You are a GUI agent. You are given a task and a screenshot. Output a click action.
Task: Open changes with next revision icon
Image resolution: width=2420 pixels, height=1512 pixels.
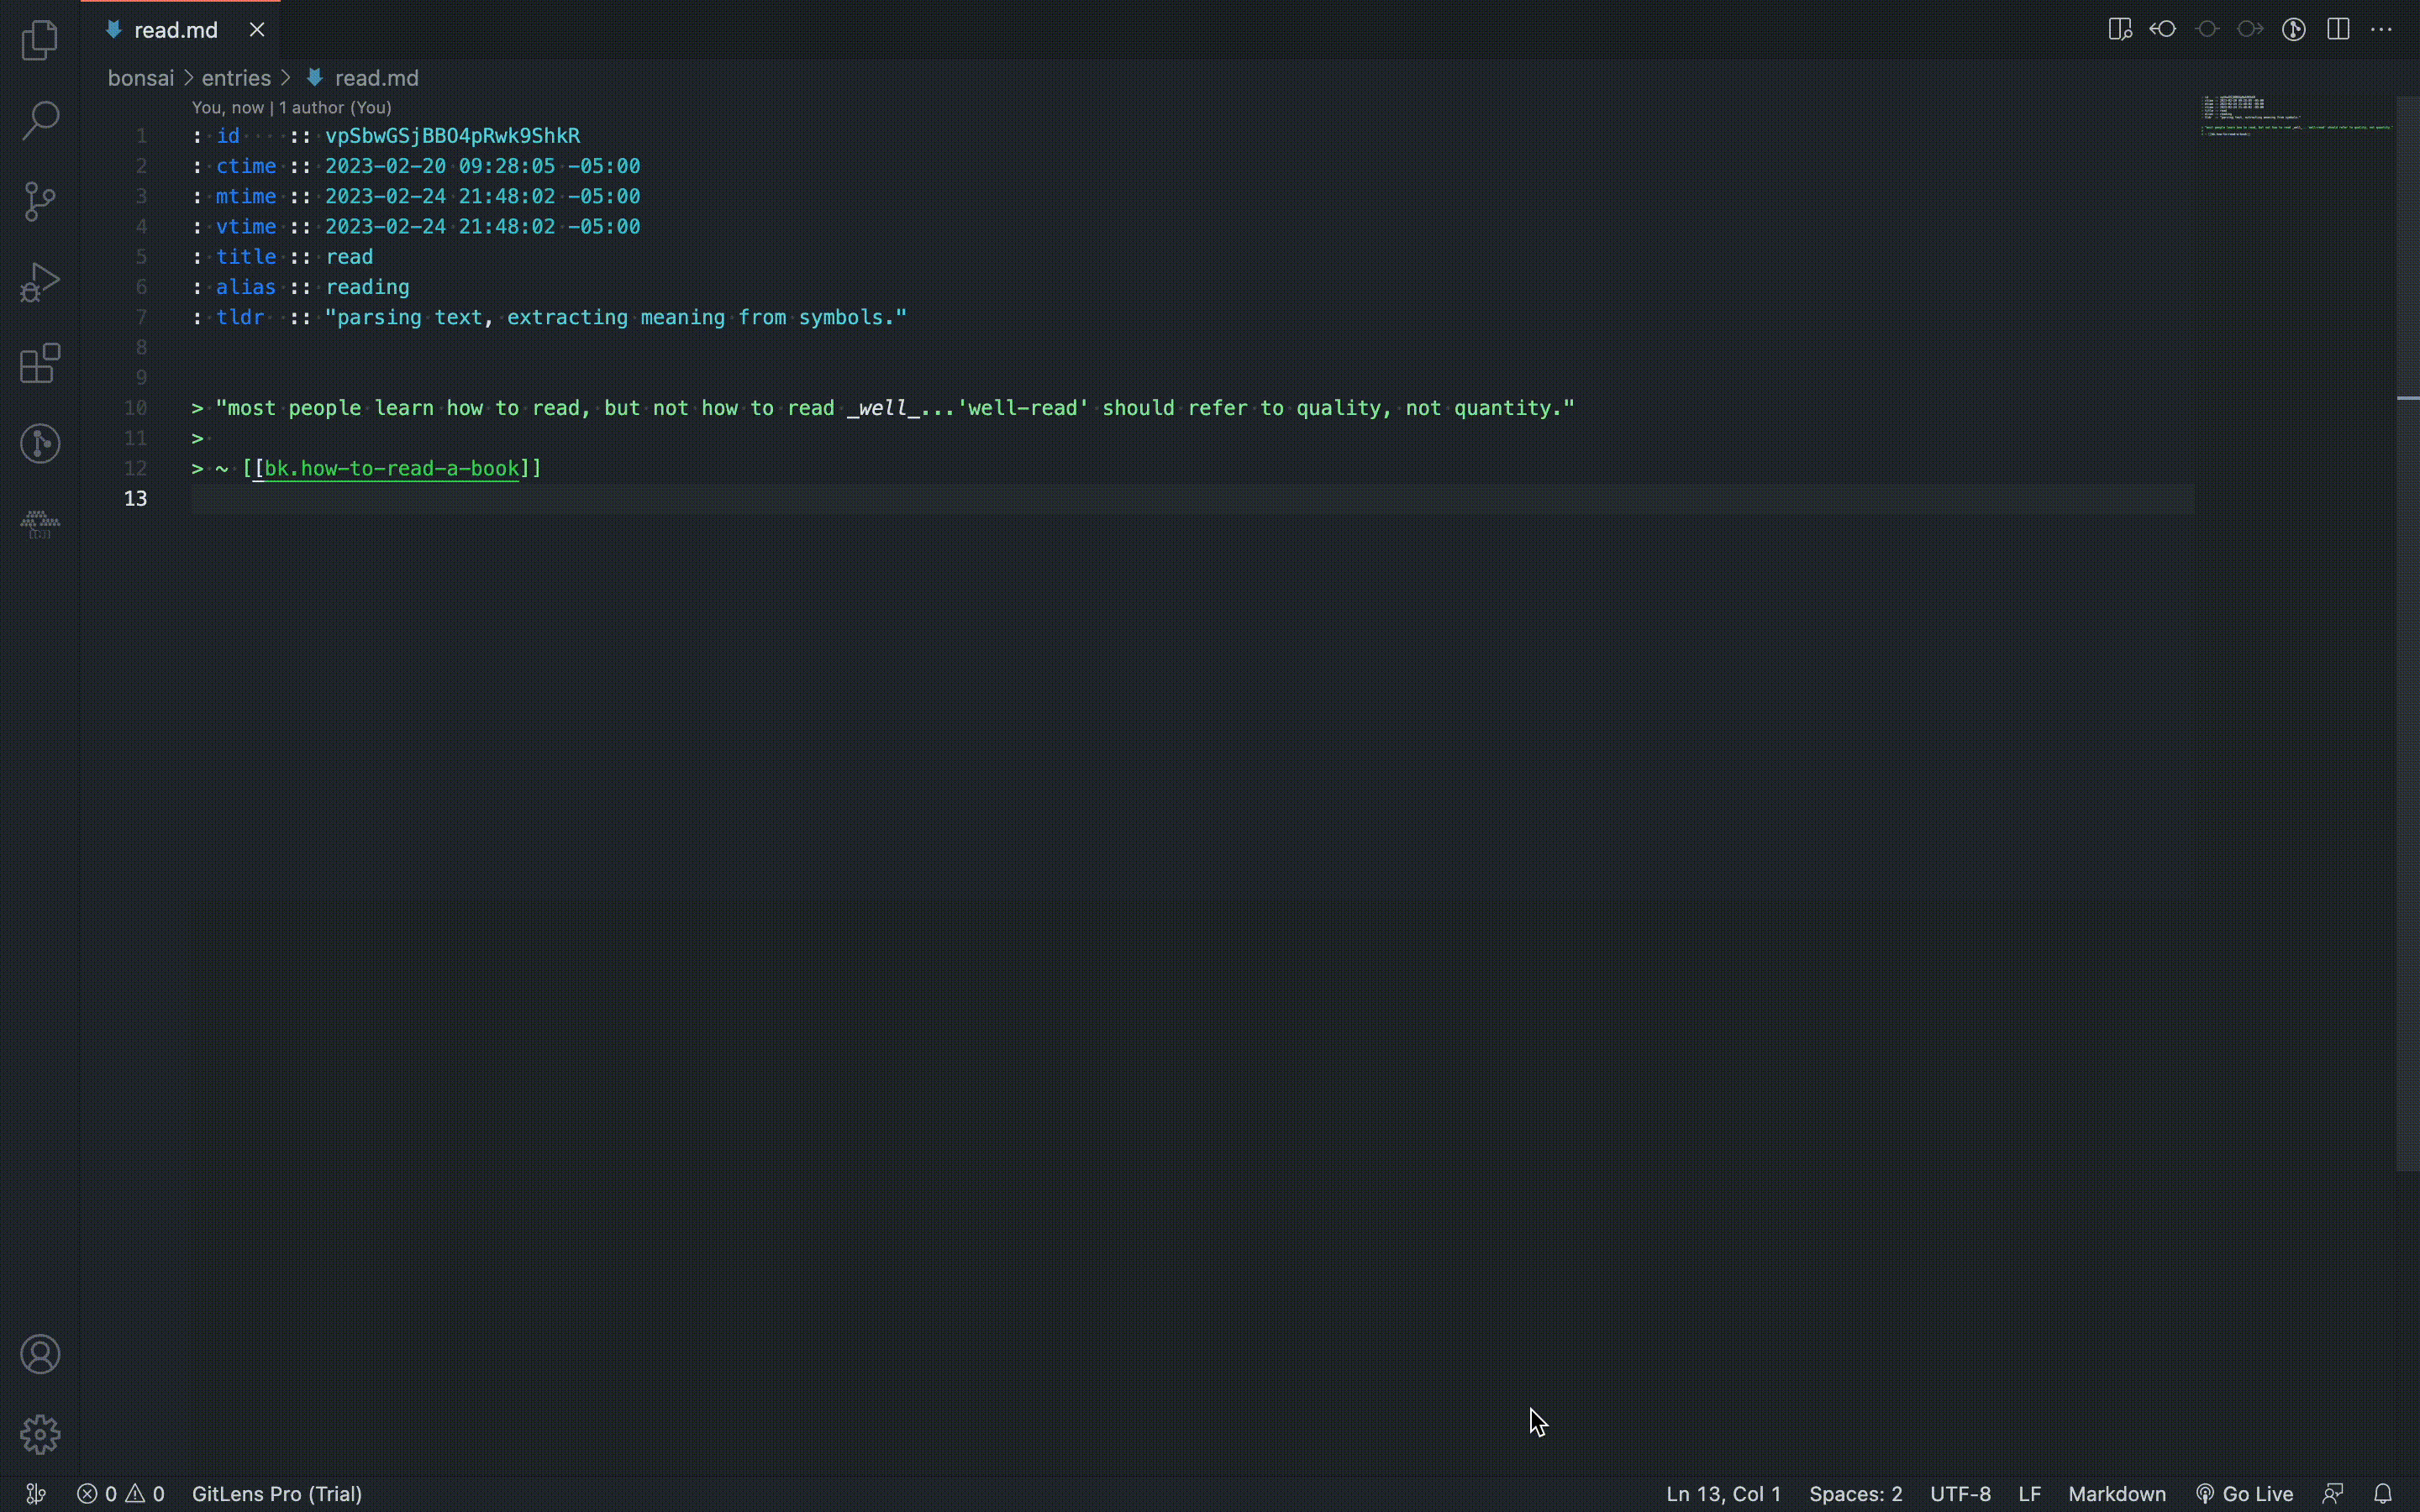[x=2250, y=29]
